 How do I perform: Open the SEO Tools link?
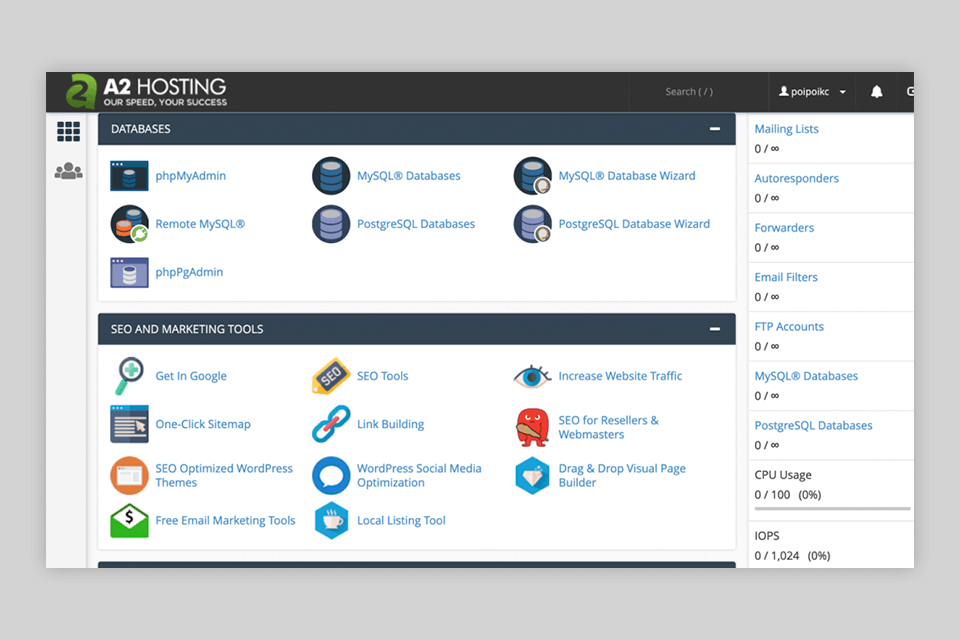[x=383, y=376]
